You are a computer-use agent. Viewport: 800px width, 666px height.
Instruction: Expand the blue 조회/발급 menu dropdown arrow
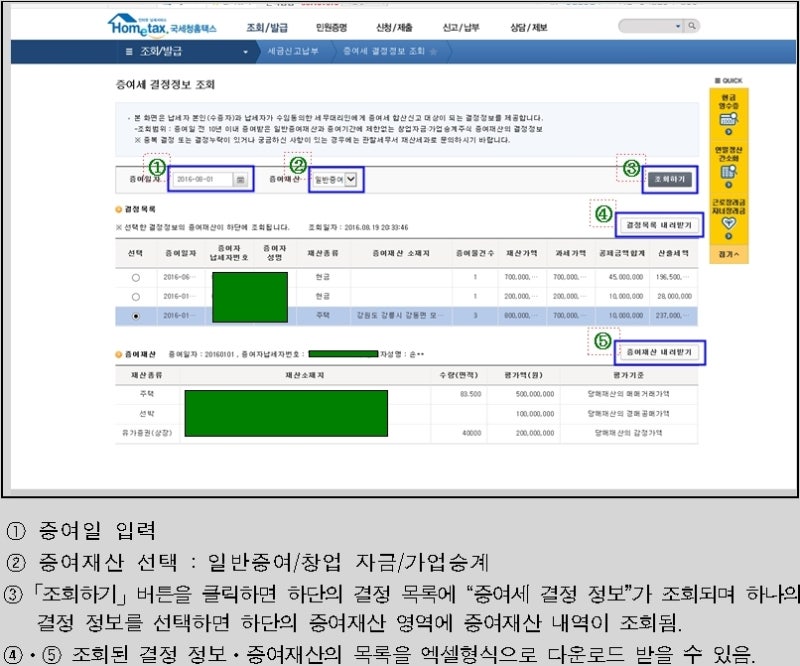tap(245, 52)
